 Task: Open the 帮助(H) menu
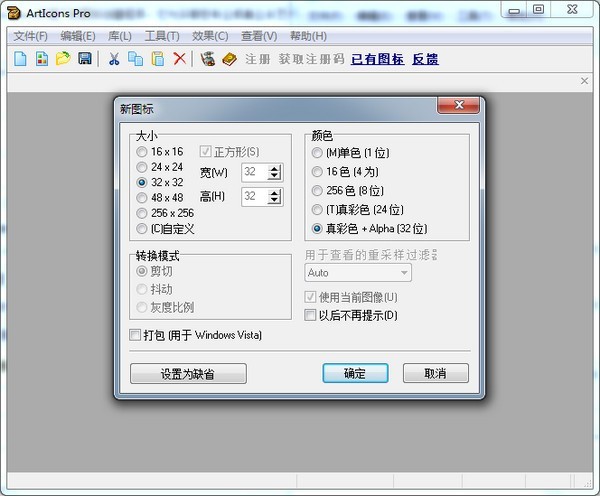[308, 36]
